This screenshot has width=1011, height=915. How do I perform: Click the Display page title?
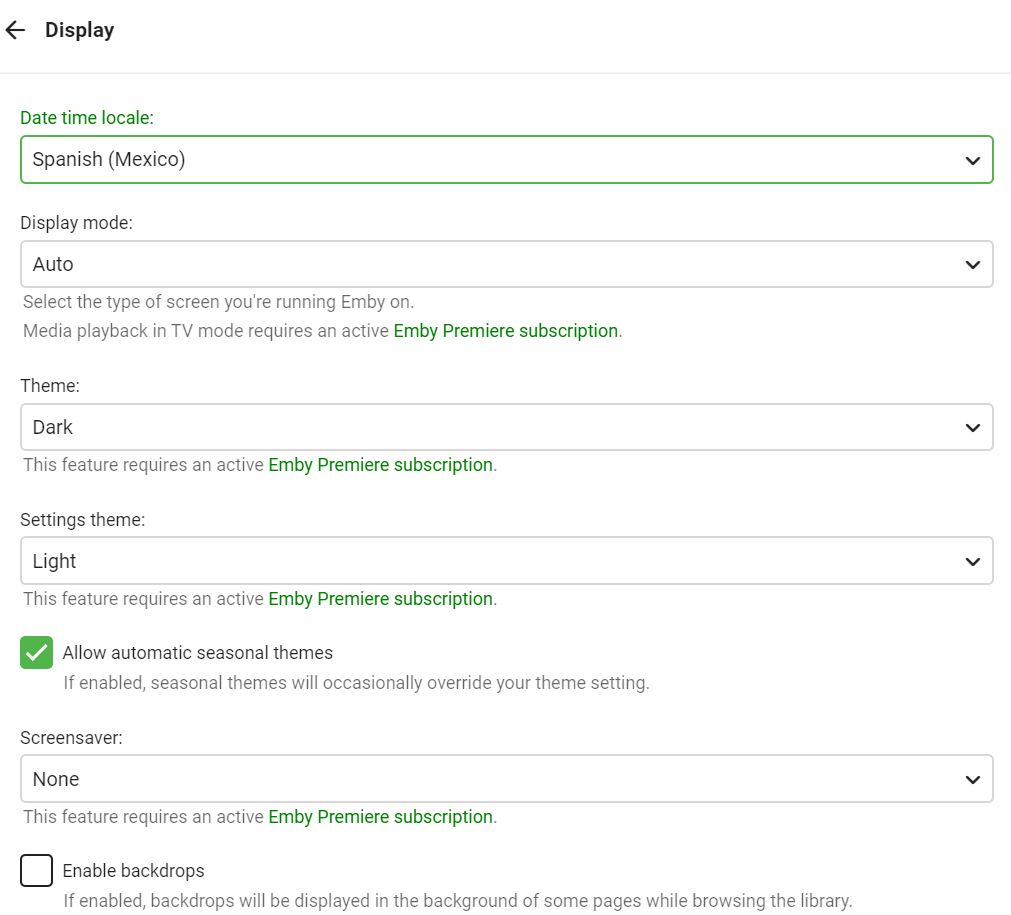pyautogui.click(x=79, y=30)
